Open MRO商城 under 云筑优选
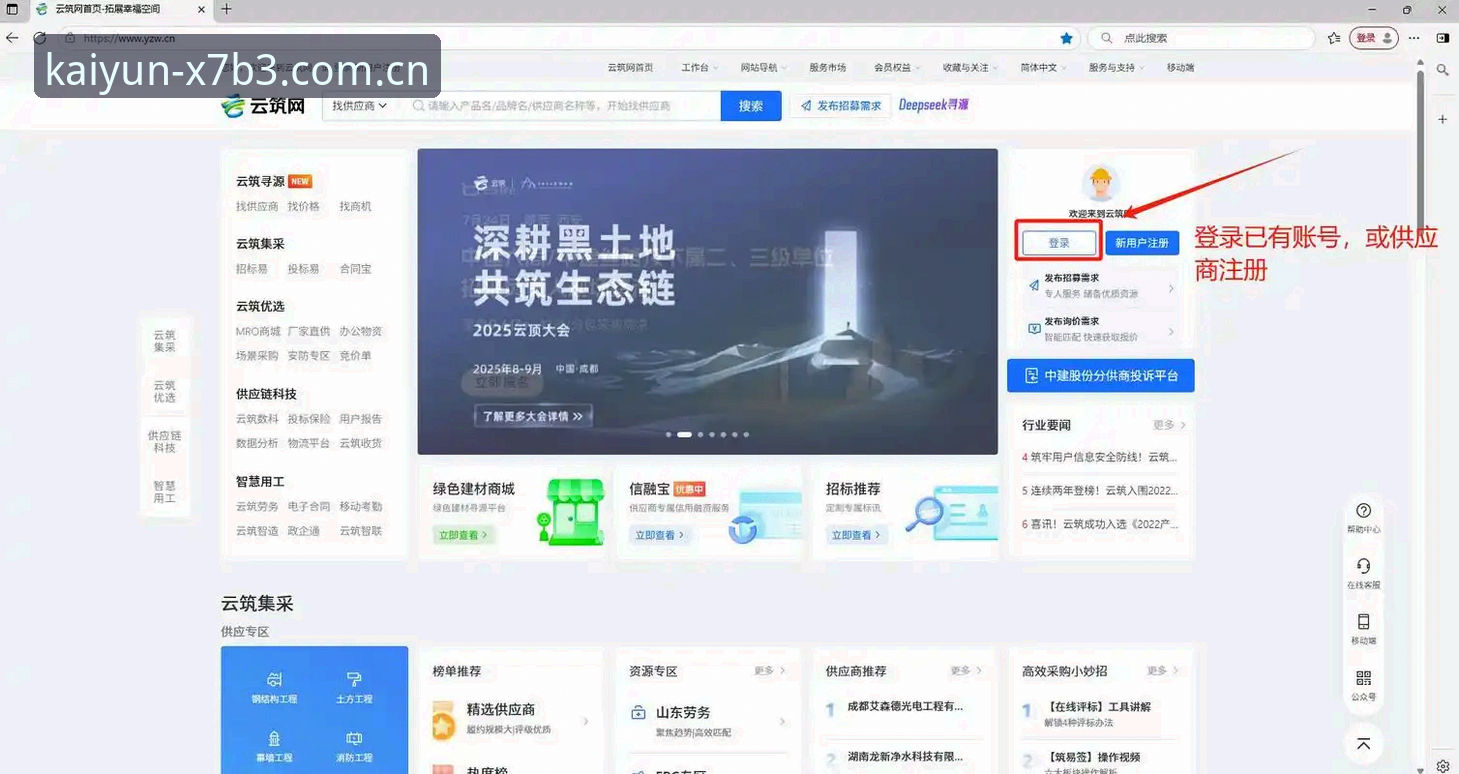 [258, 331]
